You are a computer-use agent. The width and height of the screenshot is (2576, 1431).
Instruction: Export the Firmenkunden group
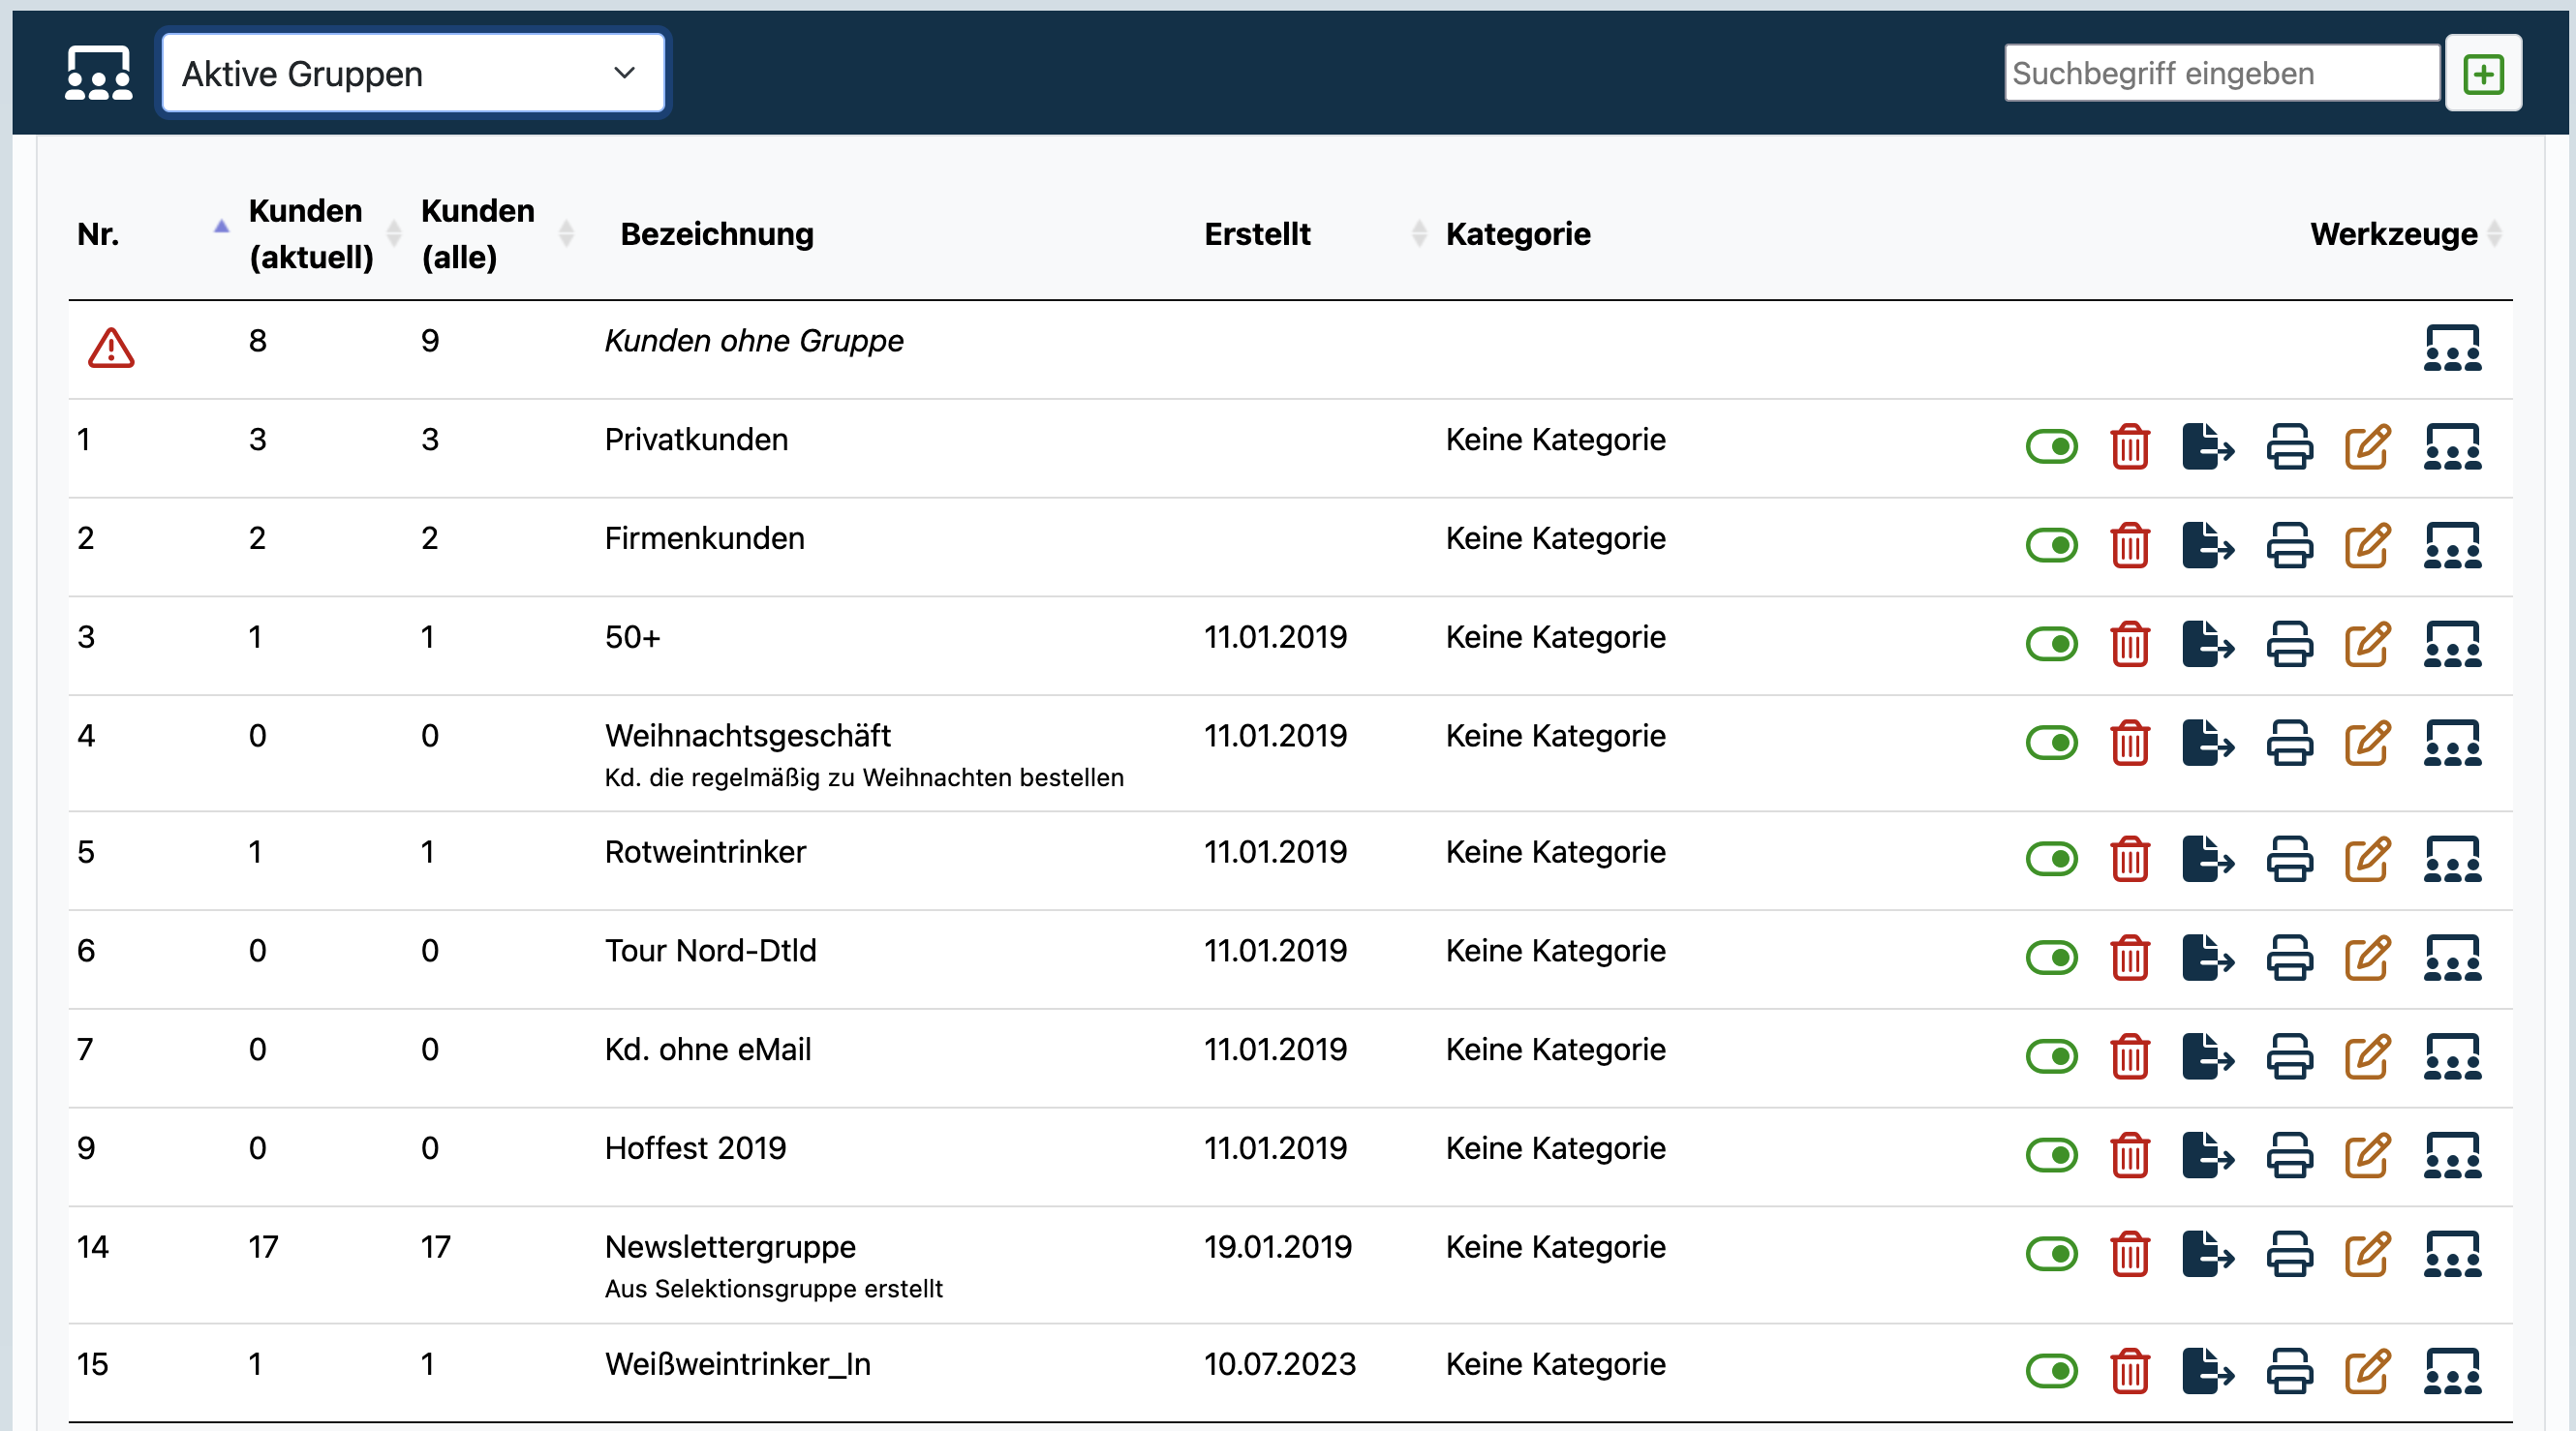click(x=2207, y=546)
